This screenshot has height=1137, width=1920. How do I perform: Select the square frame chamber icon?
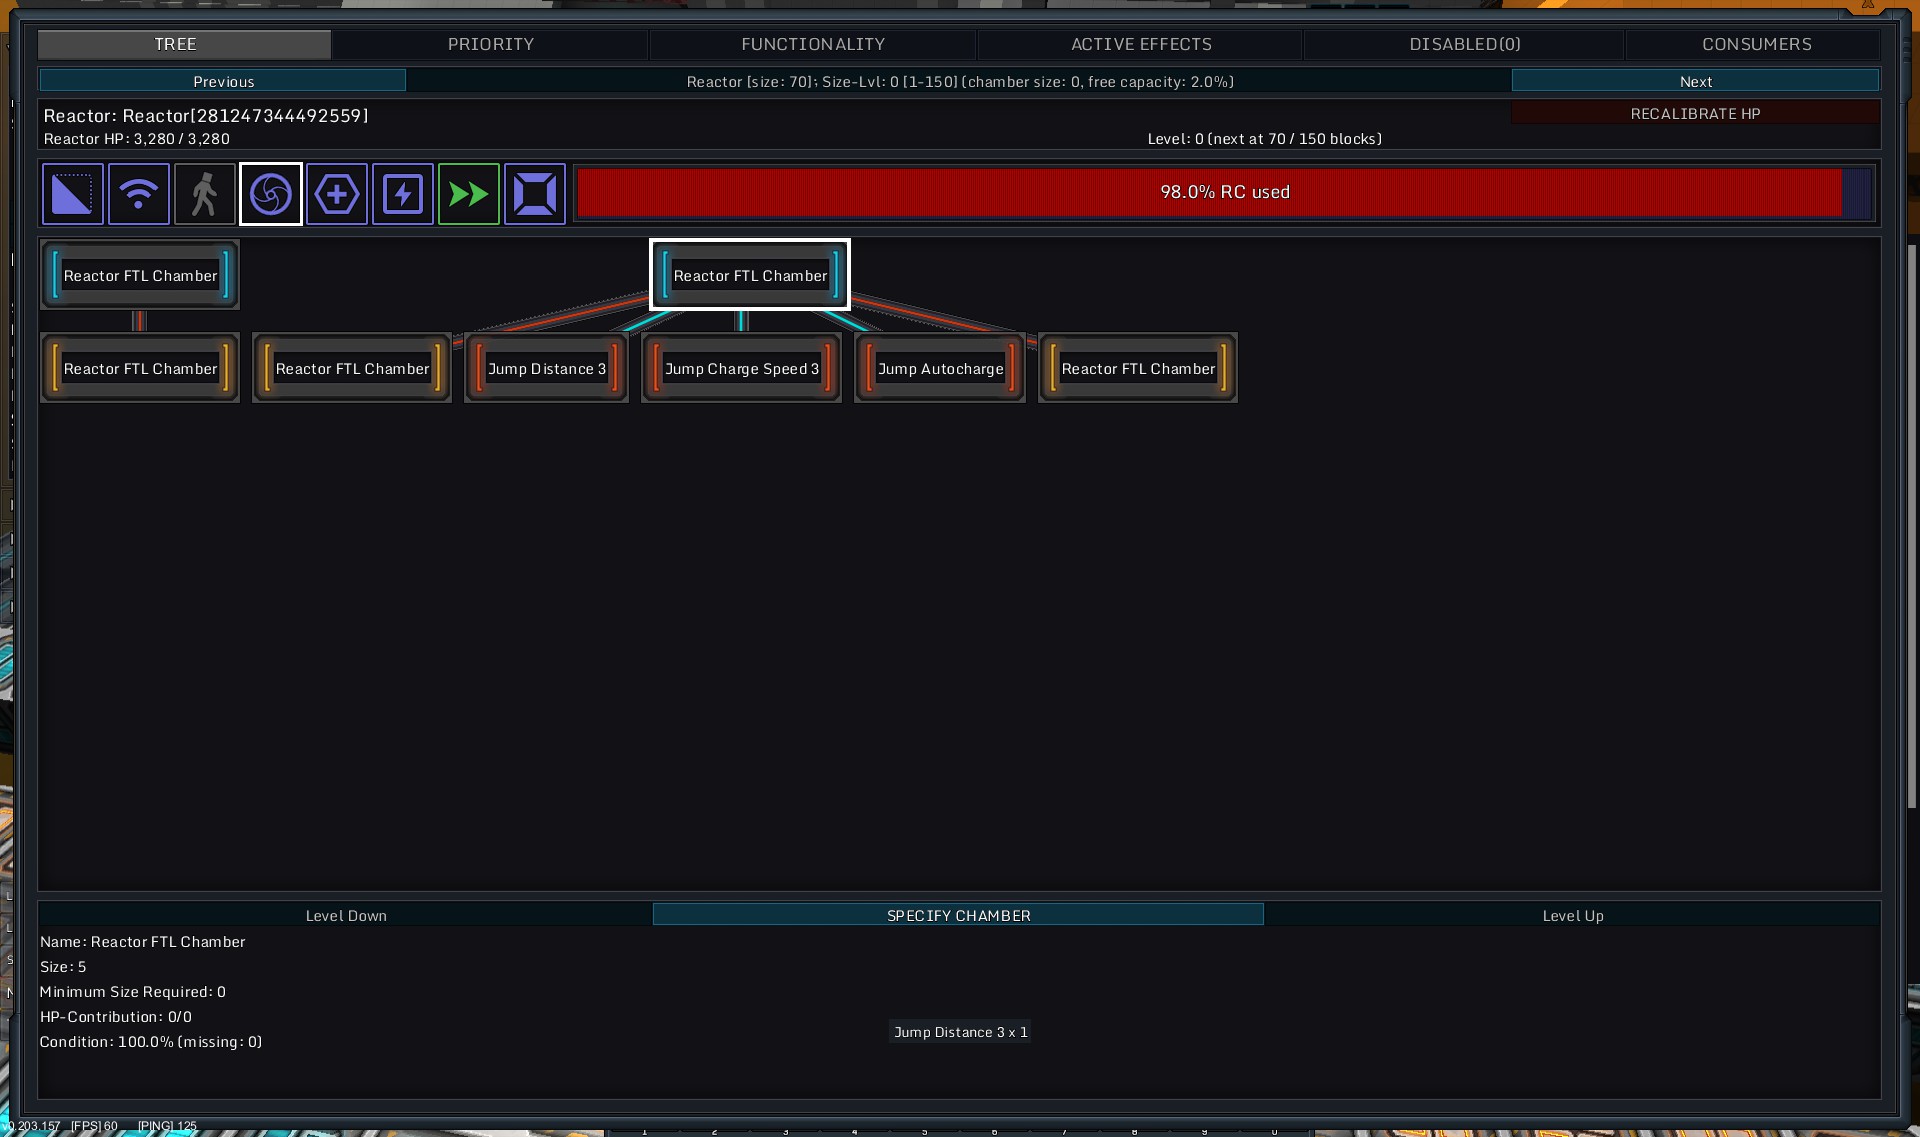(x=535, y=194)
